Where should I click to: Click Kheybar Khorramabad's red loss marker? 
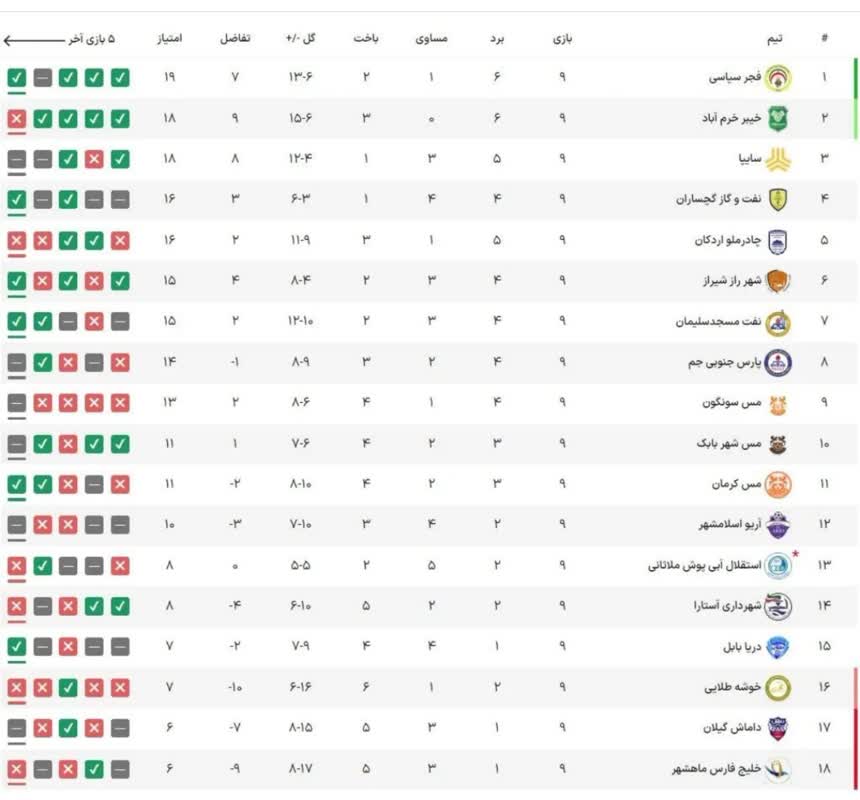[17, 118]
